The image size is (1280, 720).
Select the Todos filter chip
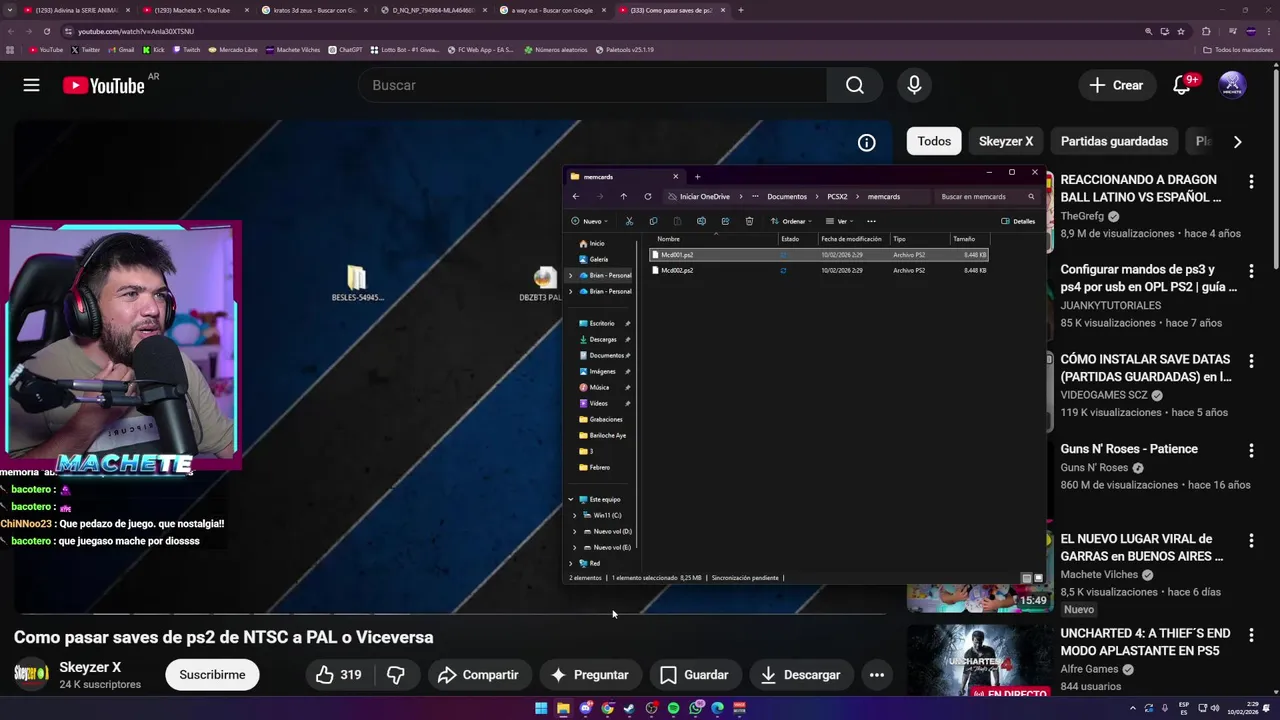(x=934, y=141)
